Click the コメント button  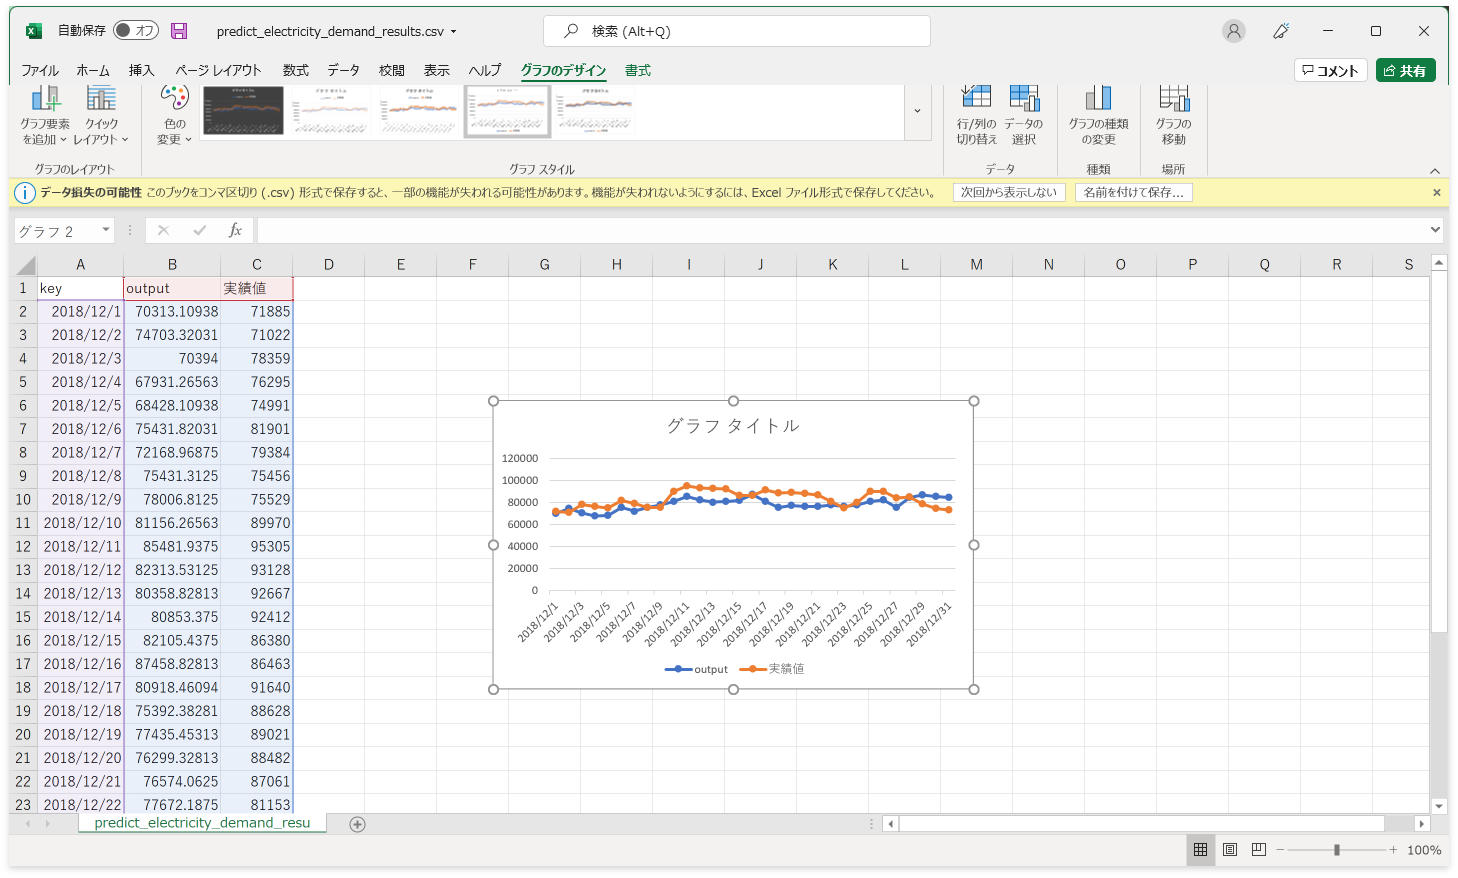click(x=1330, y=70)
